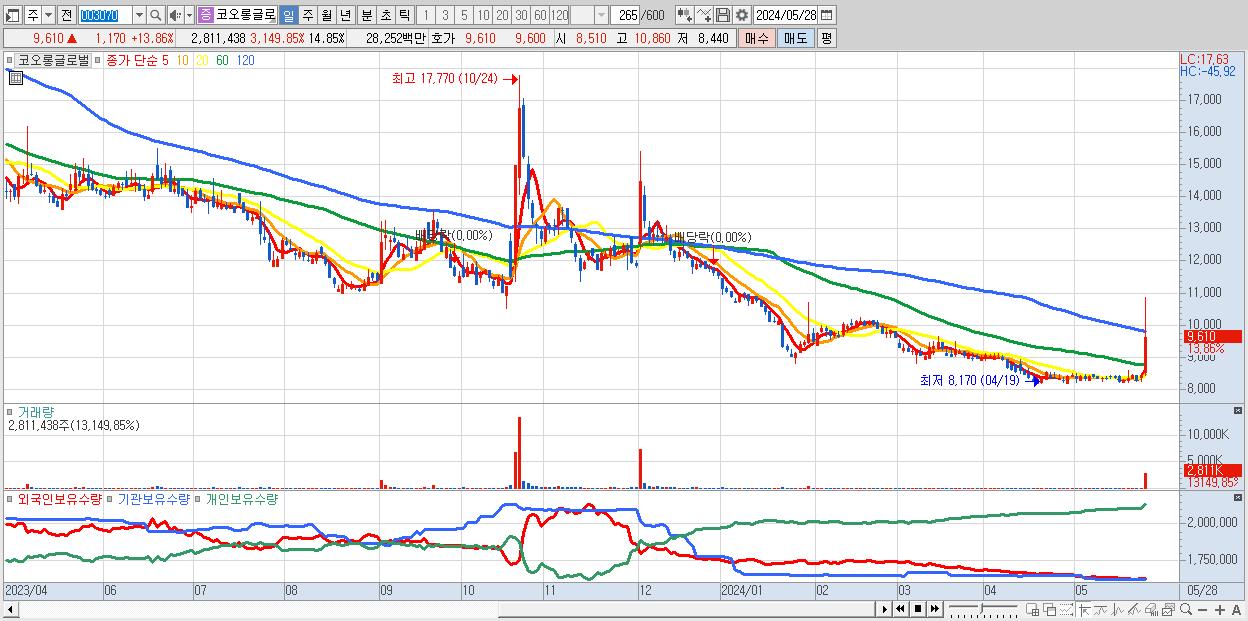1248x621 pixels.
Task: Open the calendar date picker icon
Action: (826, 15)
